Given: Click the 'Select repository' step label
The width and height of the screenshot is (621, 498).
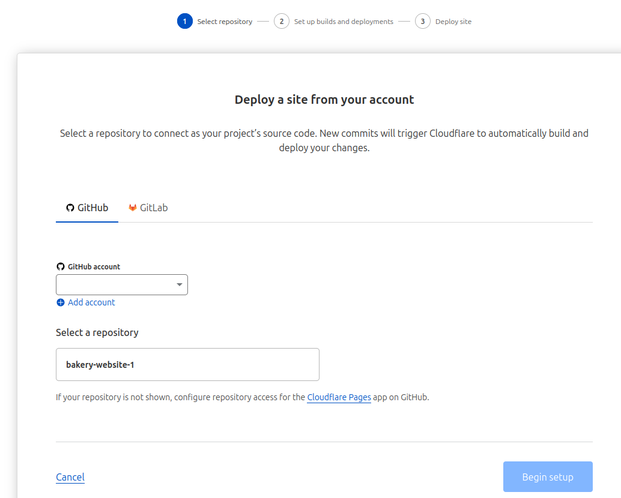Looking at the screenshot, I should [x=225, y=22].
